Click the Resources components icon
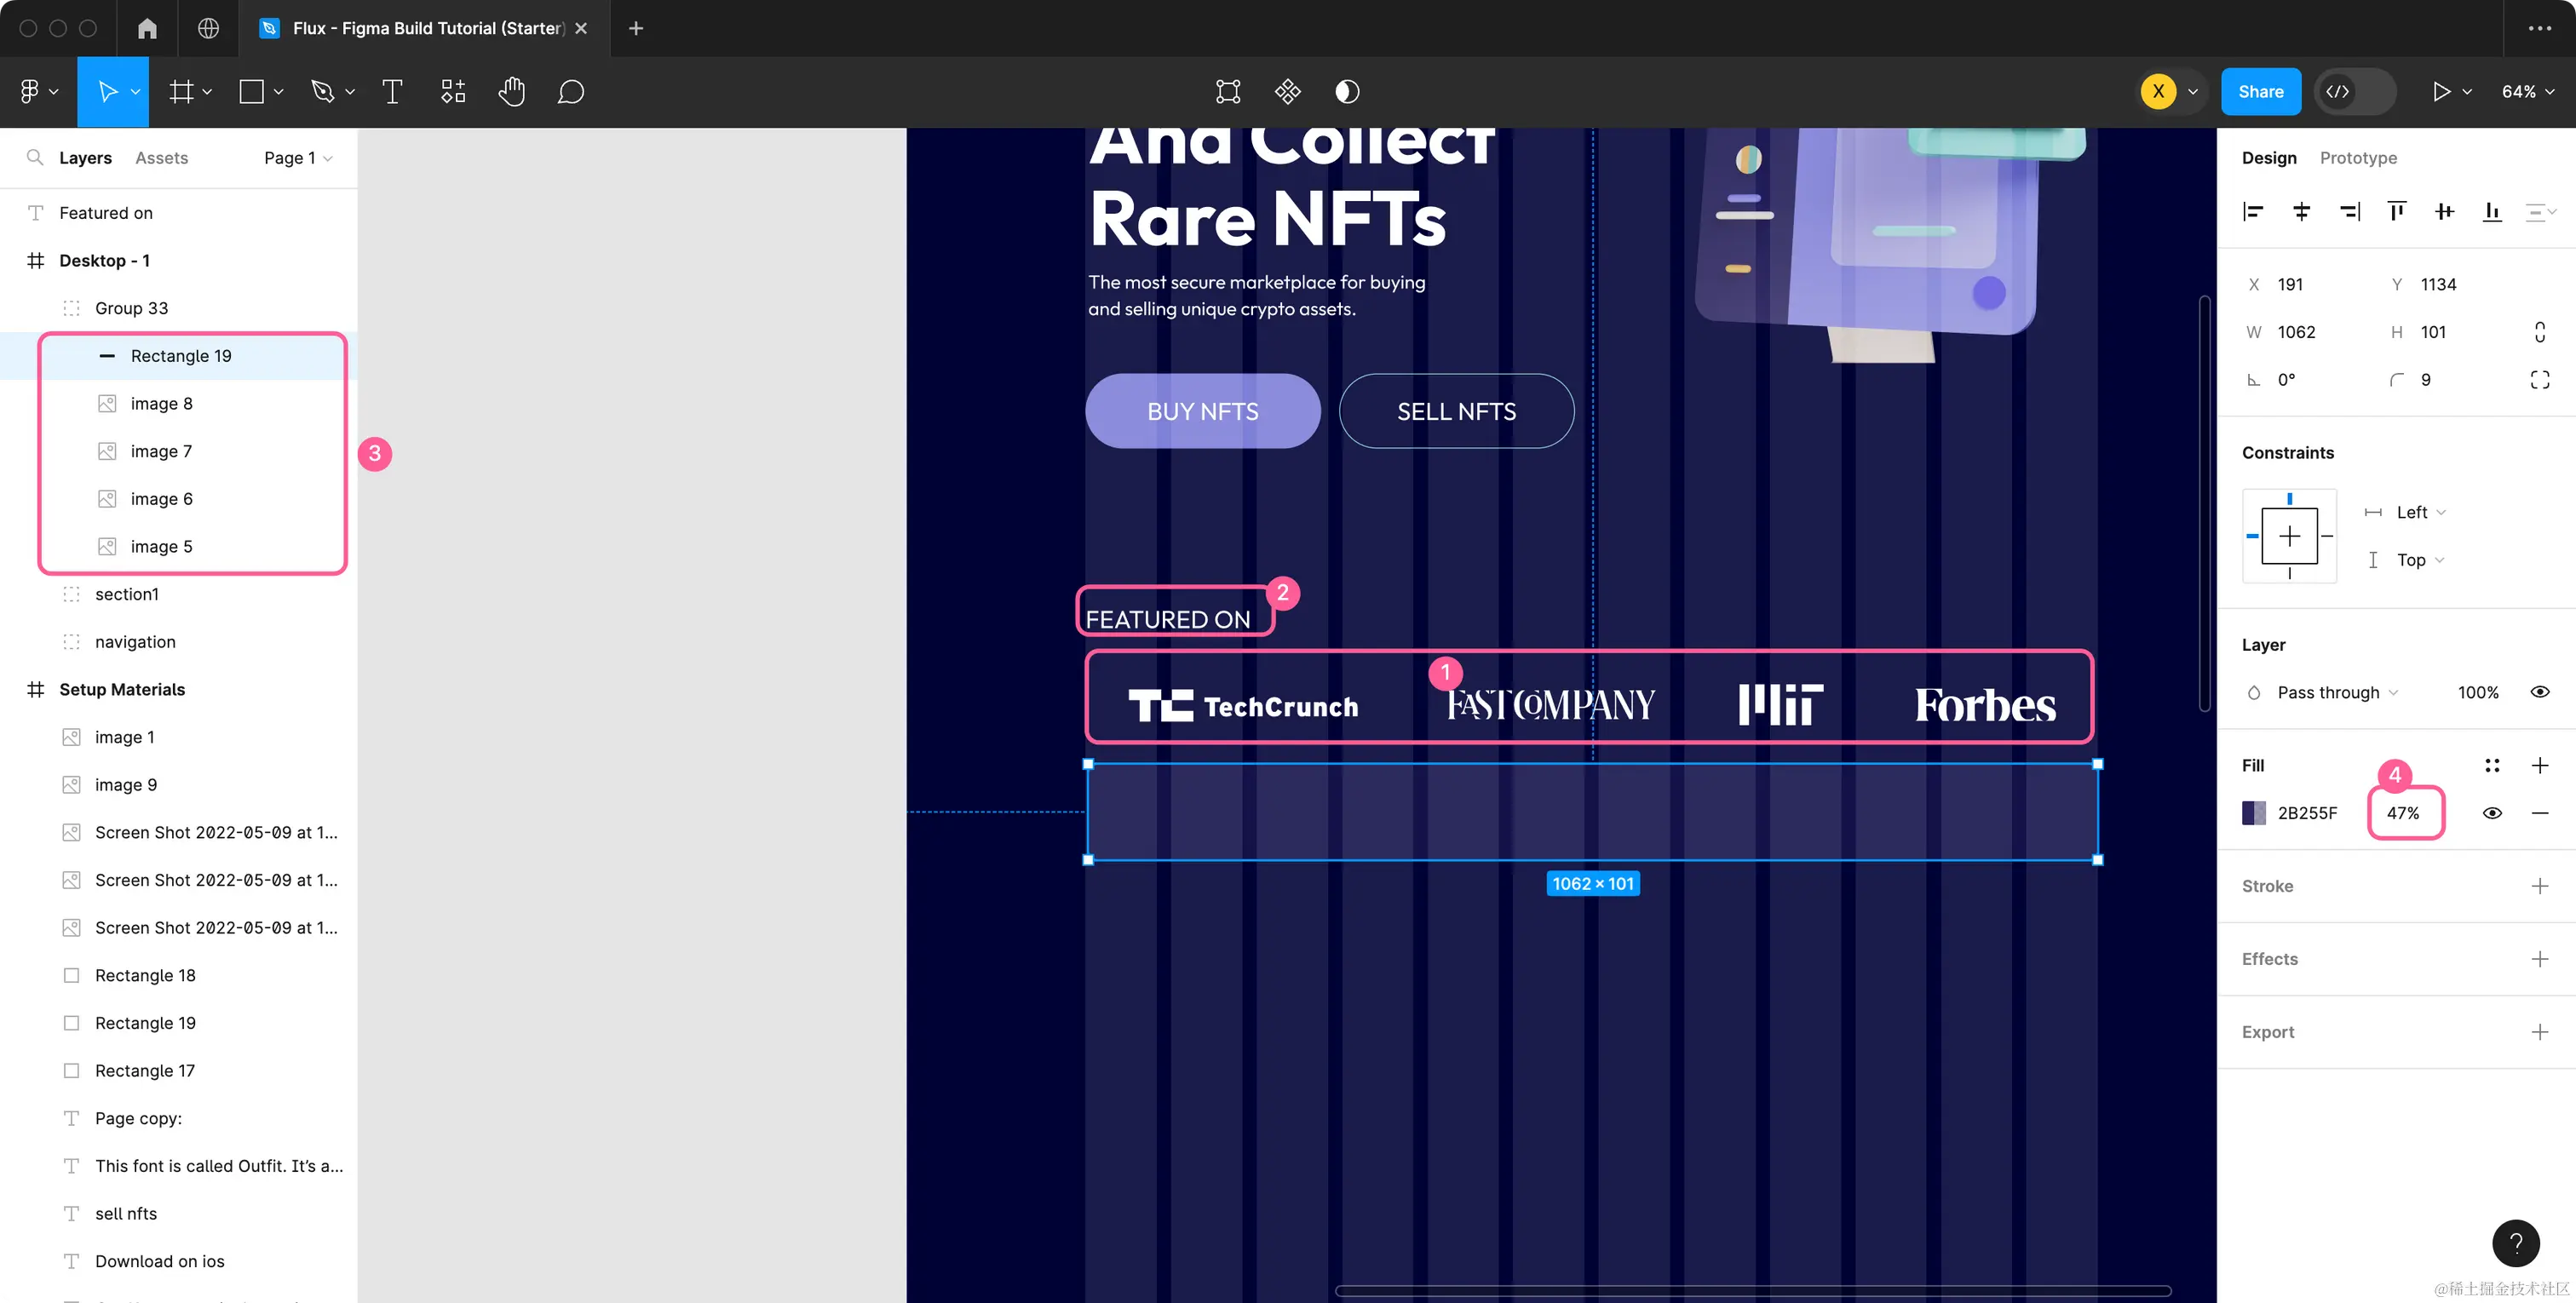The width and height of the screenshot is (2576, 1303). 453,91
